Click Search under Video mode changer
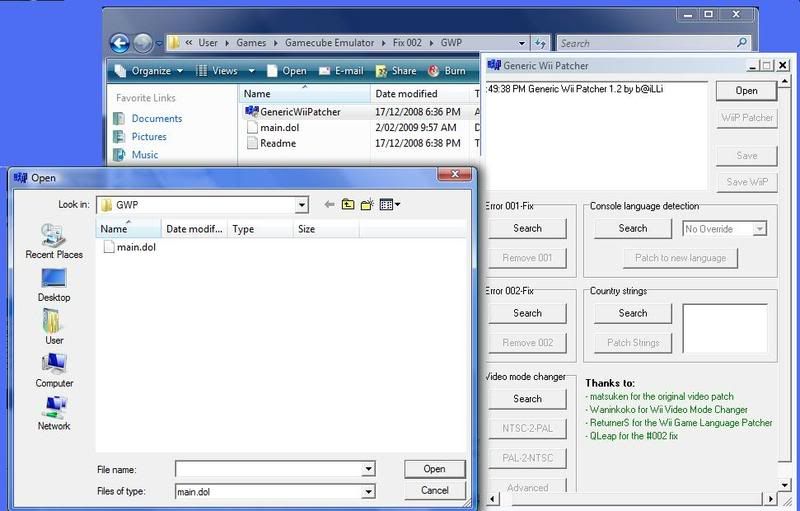 pos(527,399)
